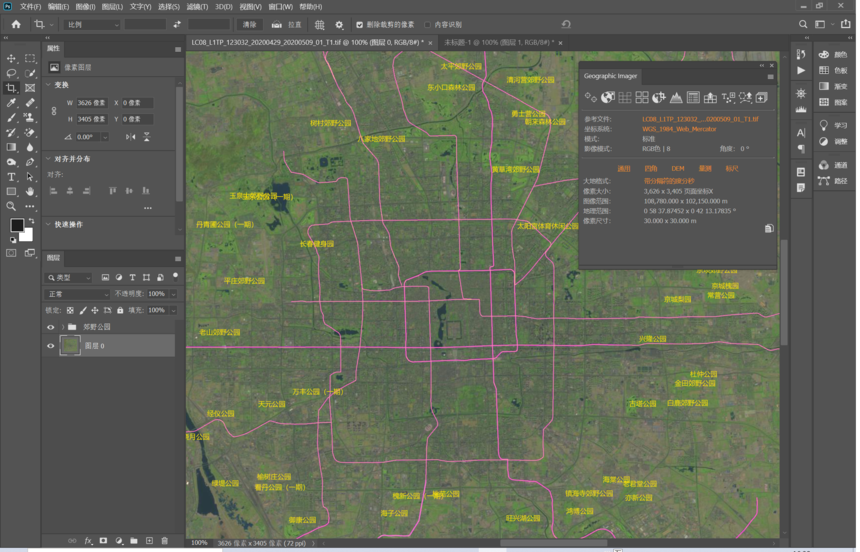Toggle lock transparent pixels
Image resolution: width=860 pixels, height=552 pixels.
70,310
